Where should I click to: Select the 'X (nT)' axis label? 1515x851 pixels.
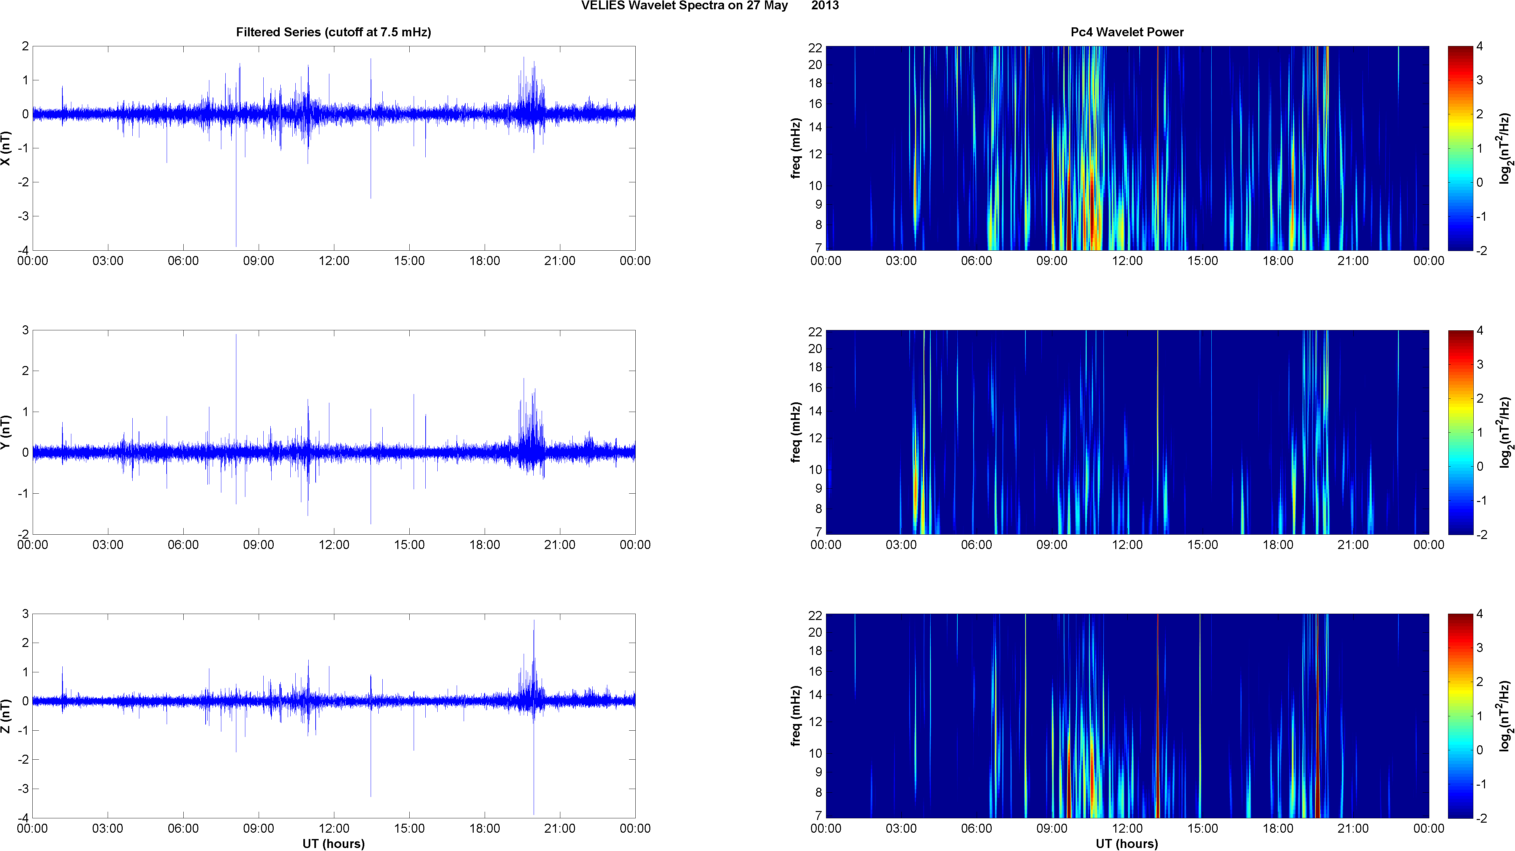tap(6, 148)
